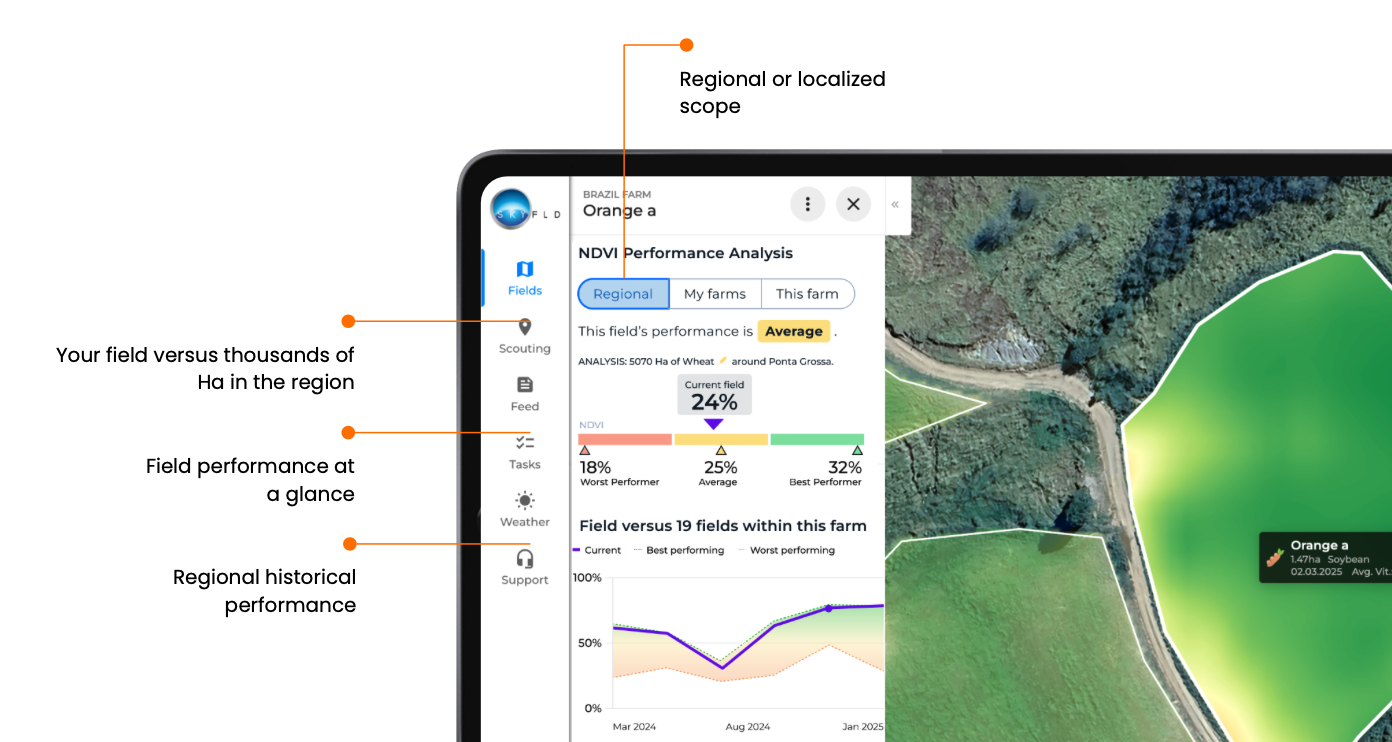
Task: Click the 18% Worst Performer value
Action: 596,467
